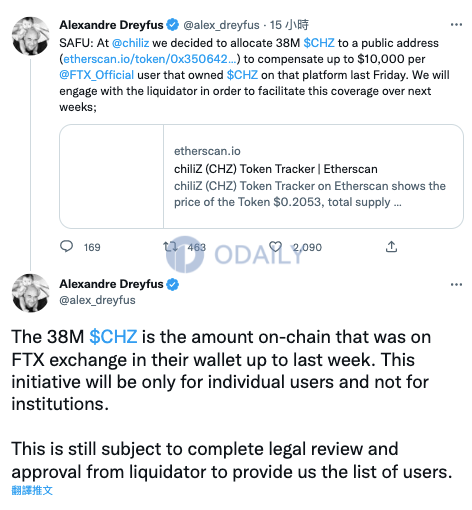The image size is (472, 510).
Task: Open etherscan.io/token/0x350642 link
Action: [150, 59]
